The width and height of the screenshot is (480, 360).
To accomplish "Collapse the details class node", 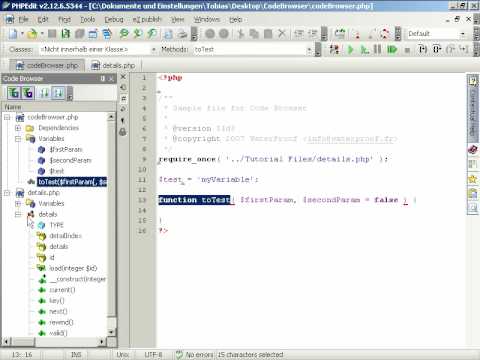I will 18,214.
